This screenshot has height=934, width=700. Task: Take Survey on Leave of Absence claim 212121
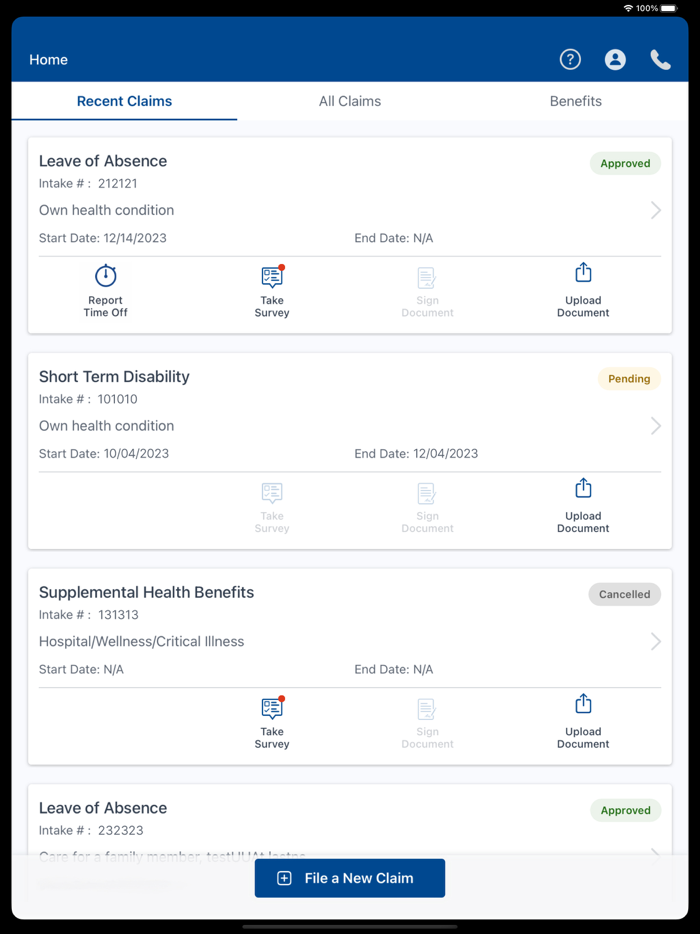point(271,289)
